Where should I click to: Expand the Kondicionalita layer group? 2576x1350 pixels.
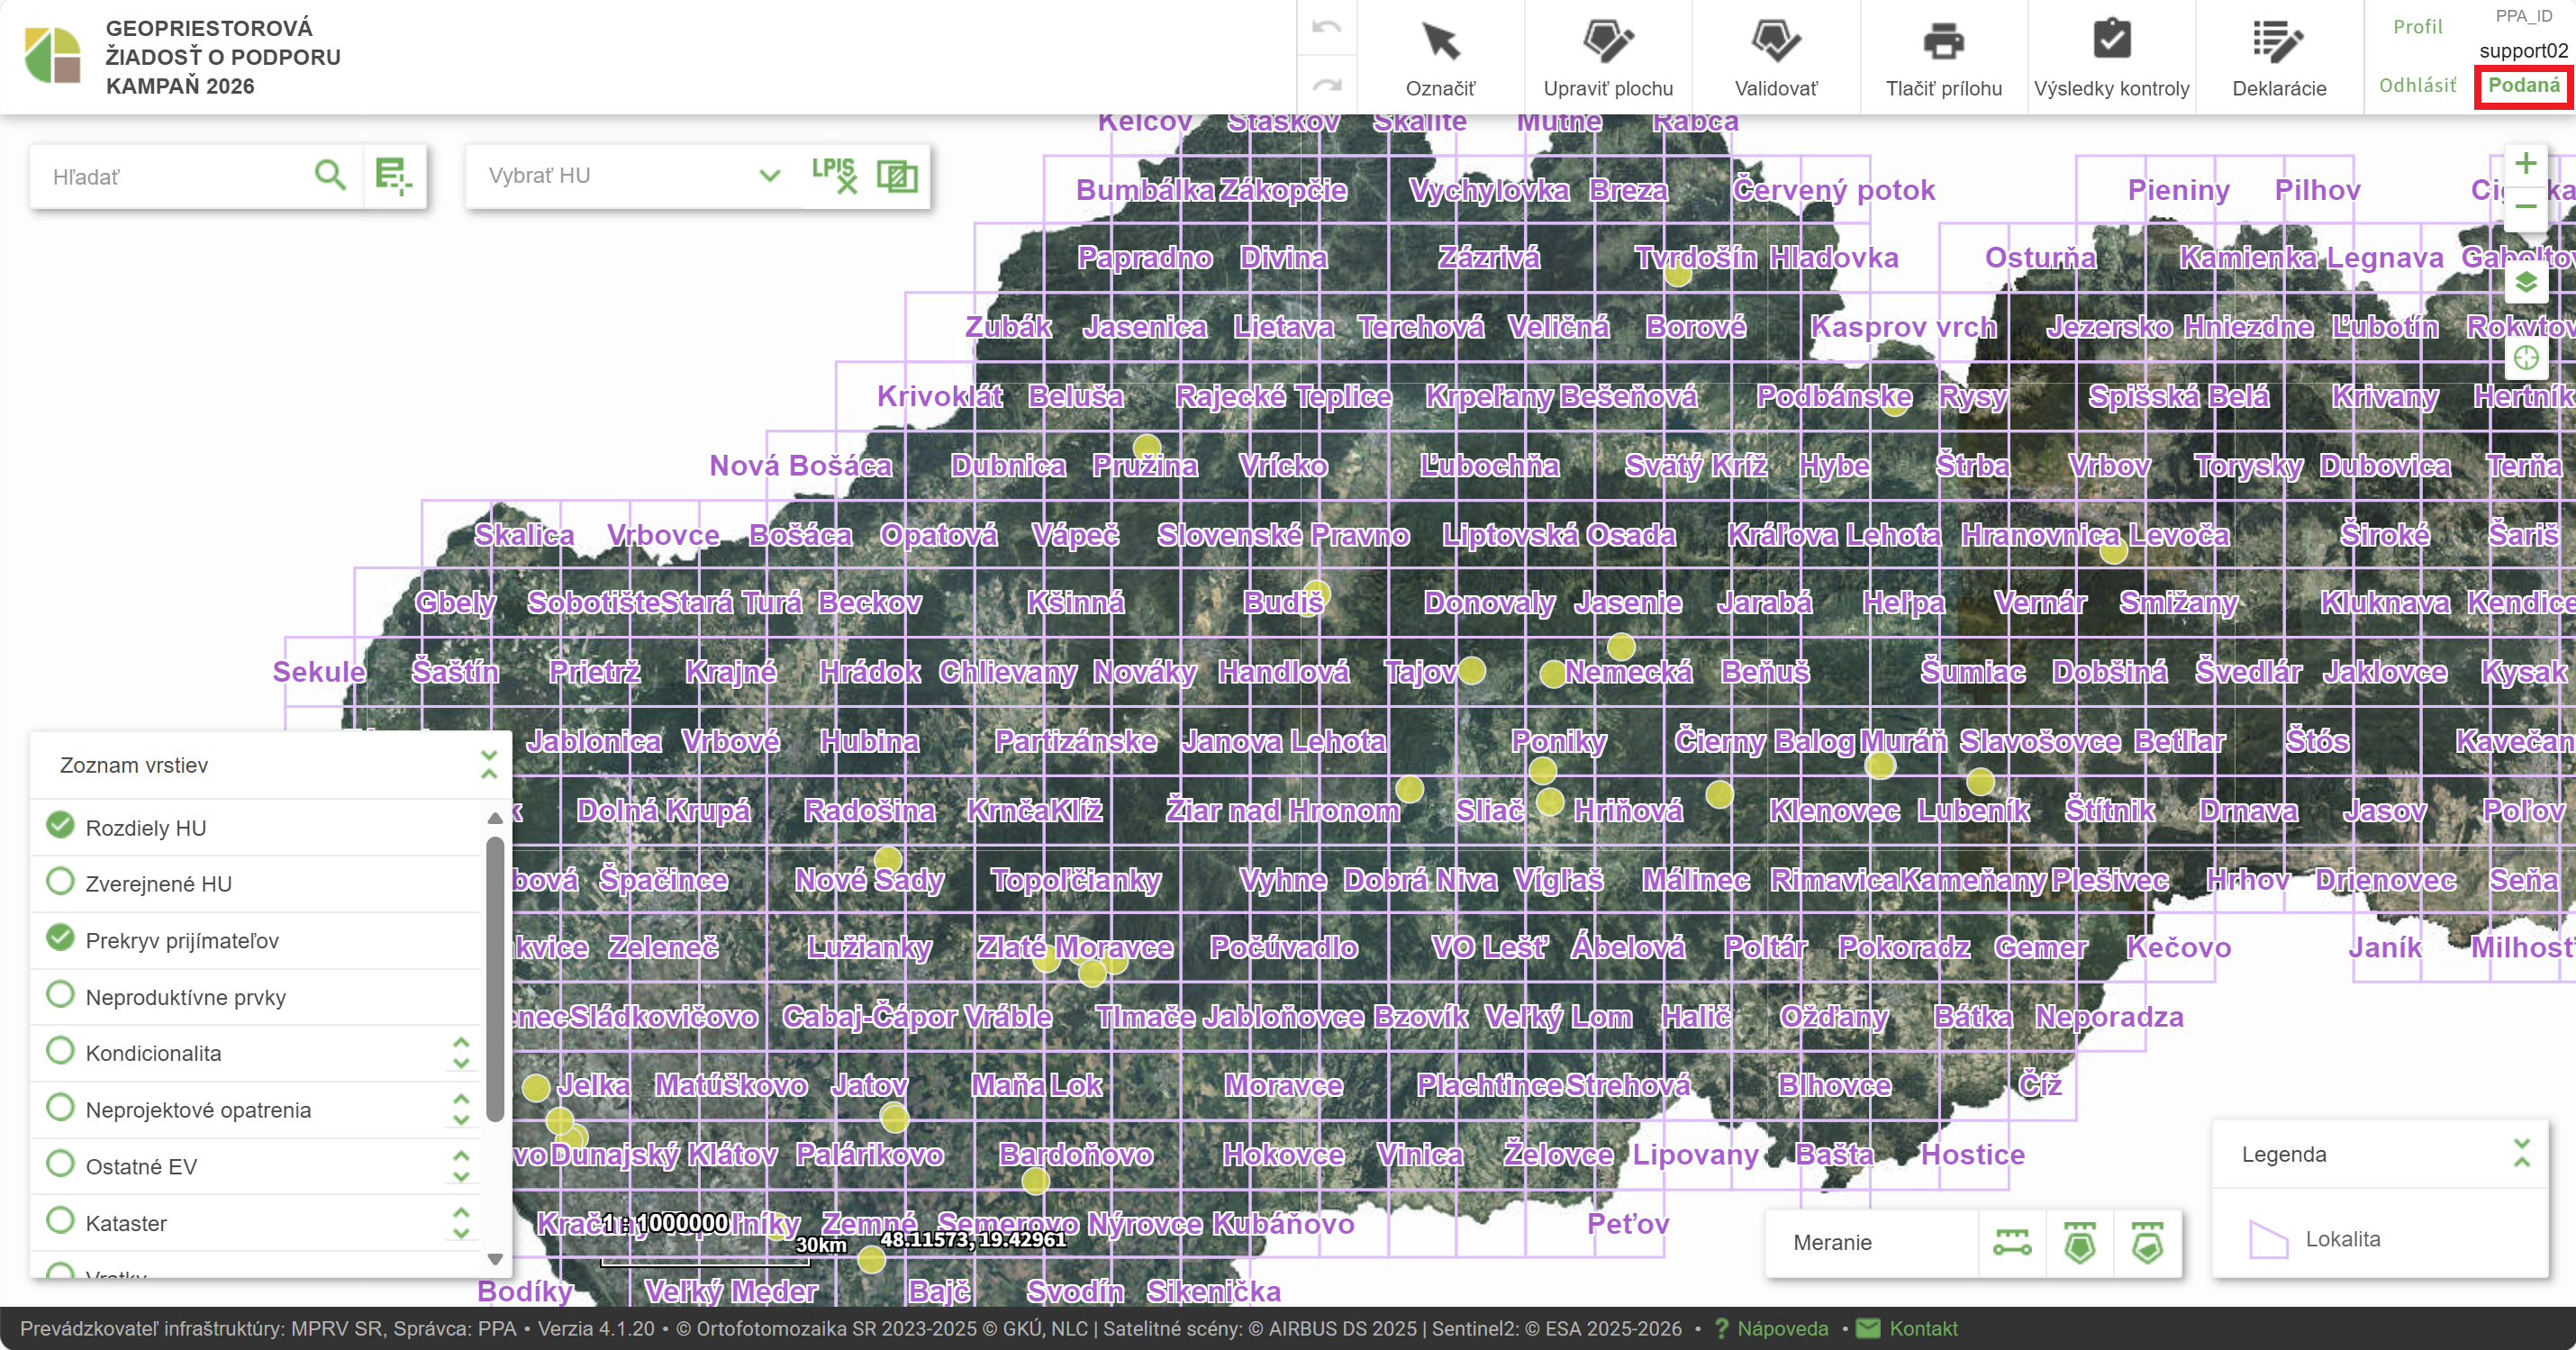pos(461,1053)
